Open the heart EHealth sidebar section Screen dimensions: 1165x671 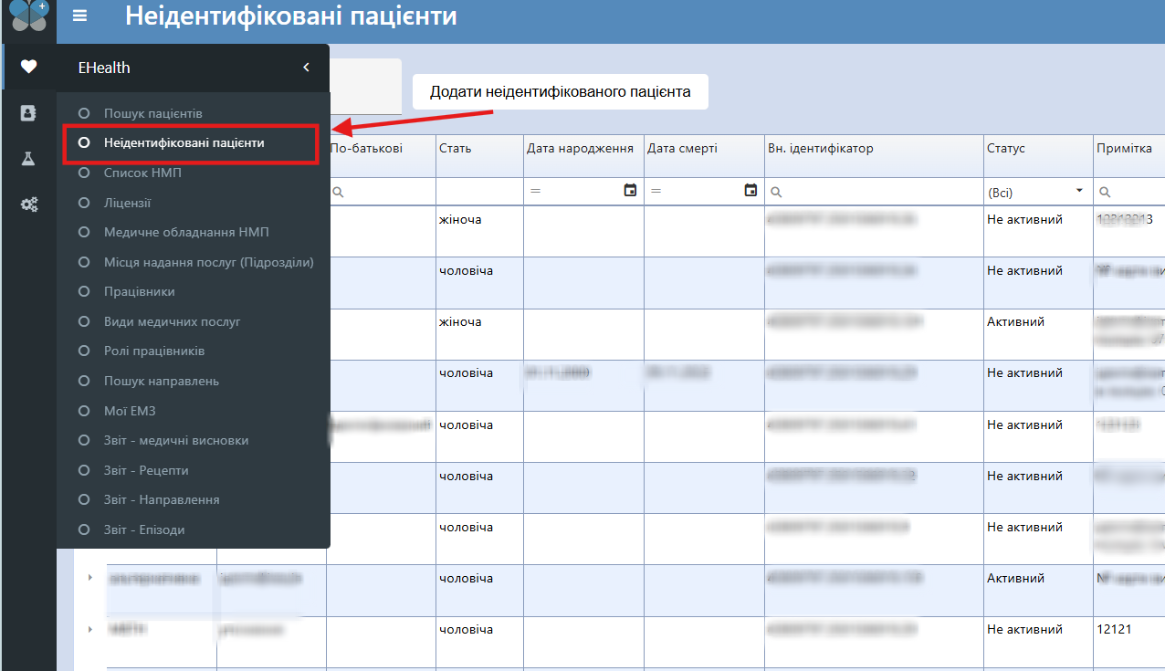click(28, 67)
